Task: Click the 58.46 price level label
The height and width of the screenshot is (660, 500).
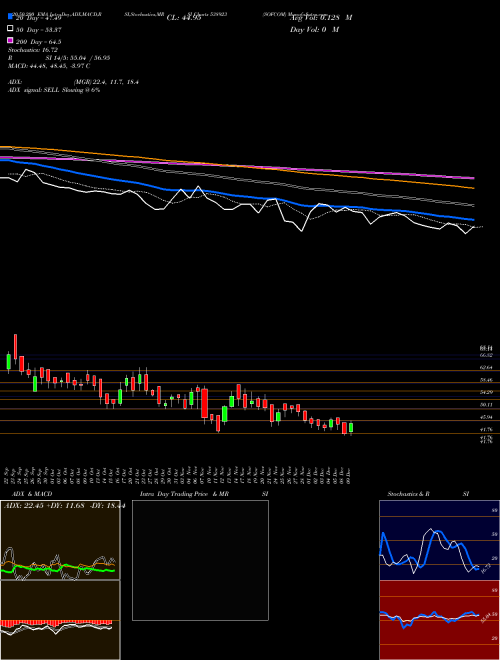Action: pyautogui.click(x=487, y=380)
